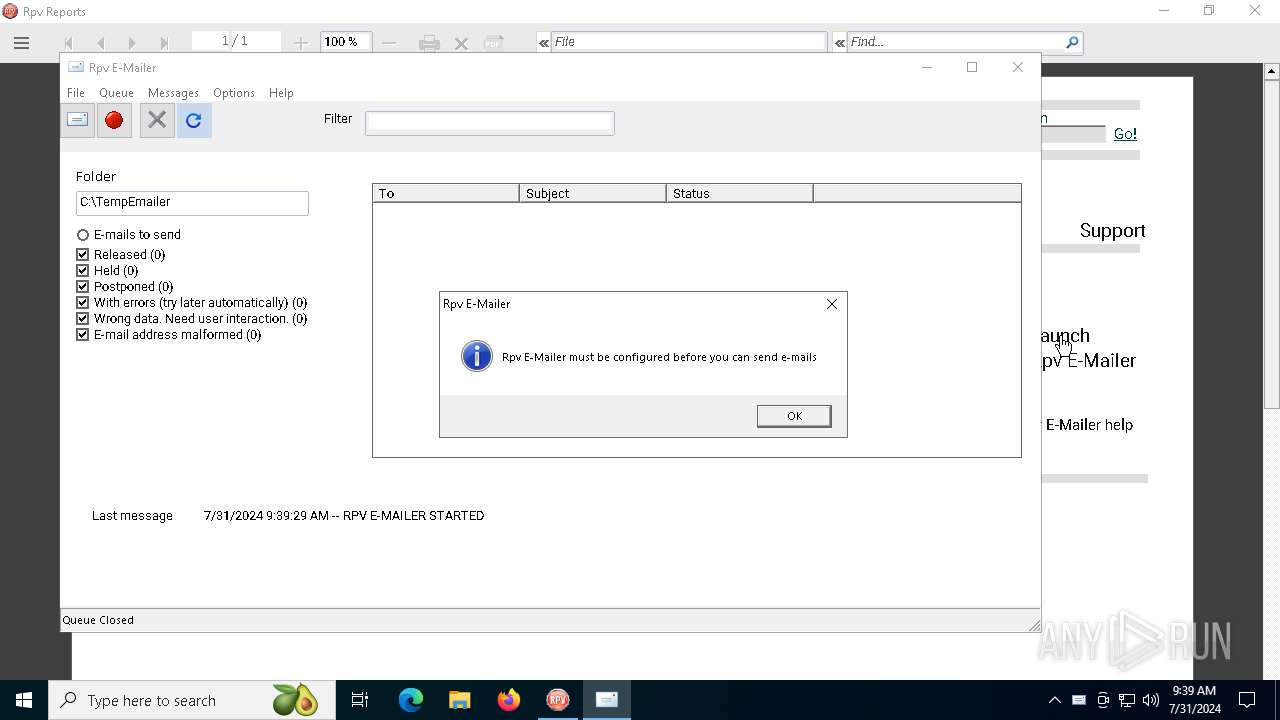Image resolution: width=1280 pixels, height=720 pixels.
Task: Click the PDF export icon
Action: click(493, 42)
